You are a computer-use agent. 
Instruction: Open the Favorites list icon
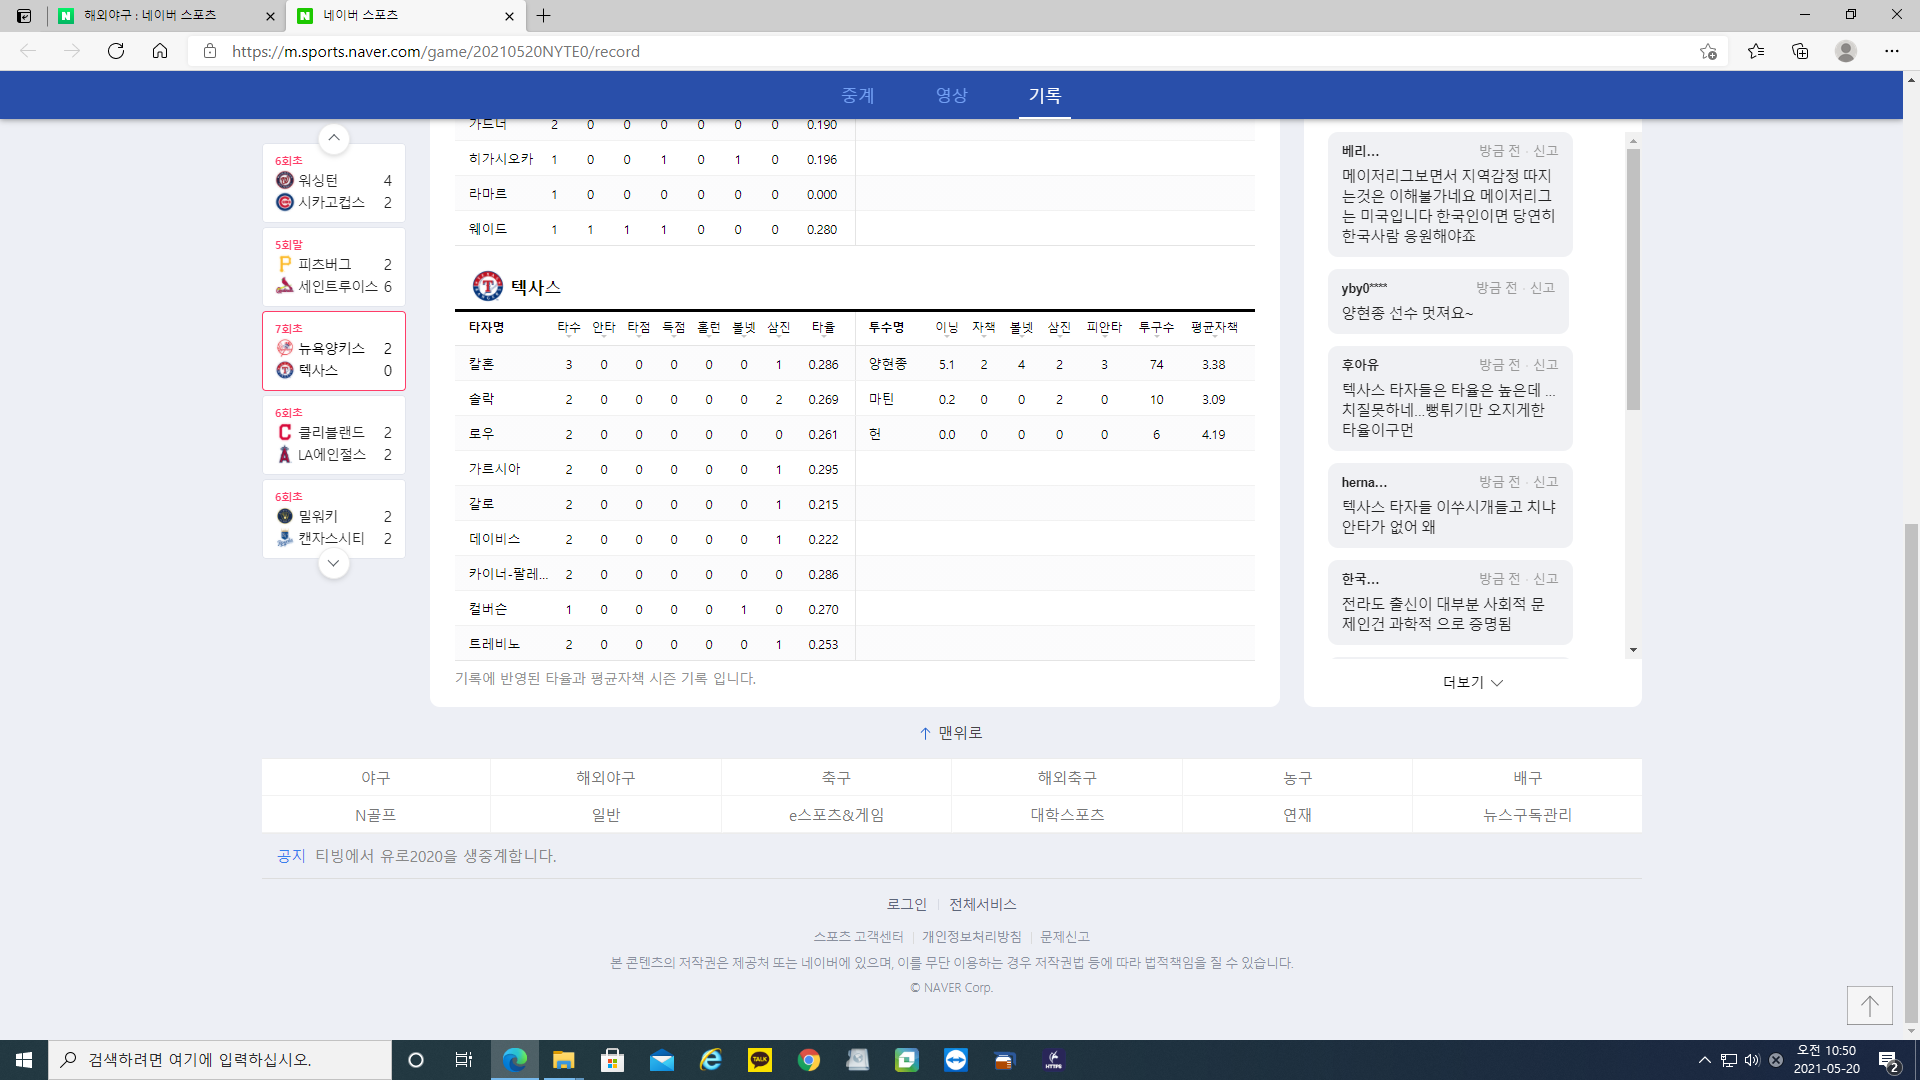tap(1756, 51)
